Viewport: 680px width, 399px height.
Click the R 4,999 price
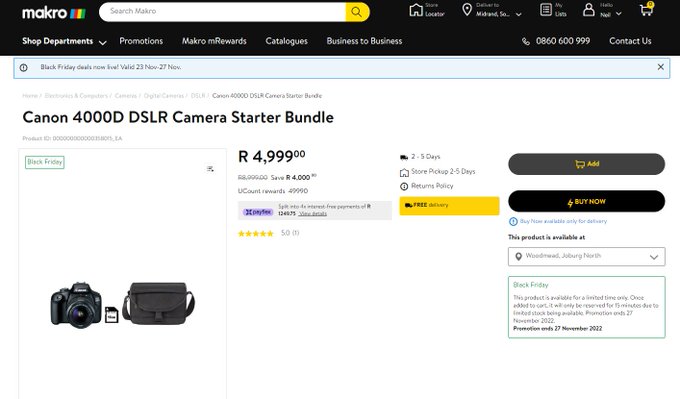click(x=271, y=156)
